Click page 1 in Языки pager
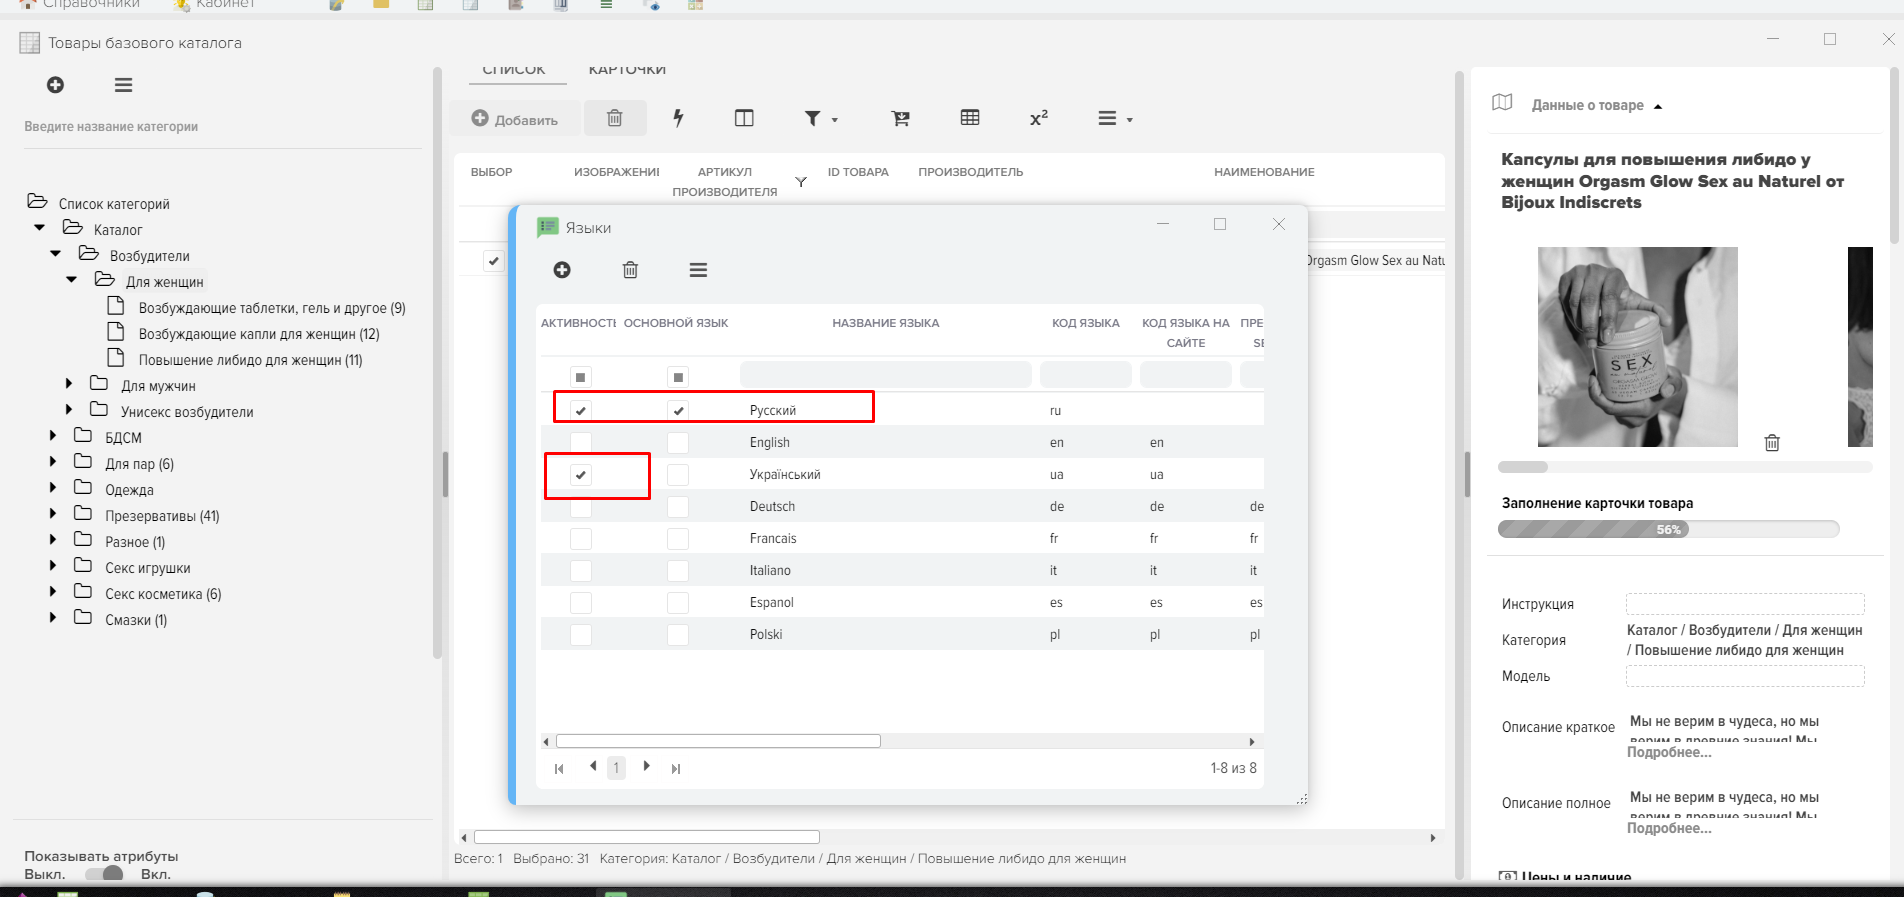This screenshot has width=1904, height=897. coord(616,768)
